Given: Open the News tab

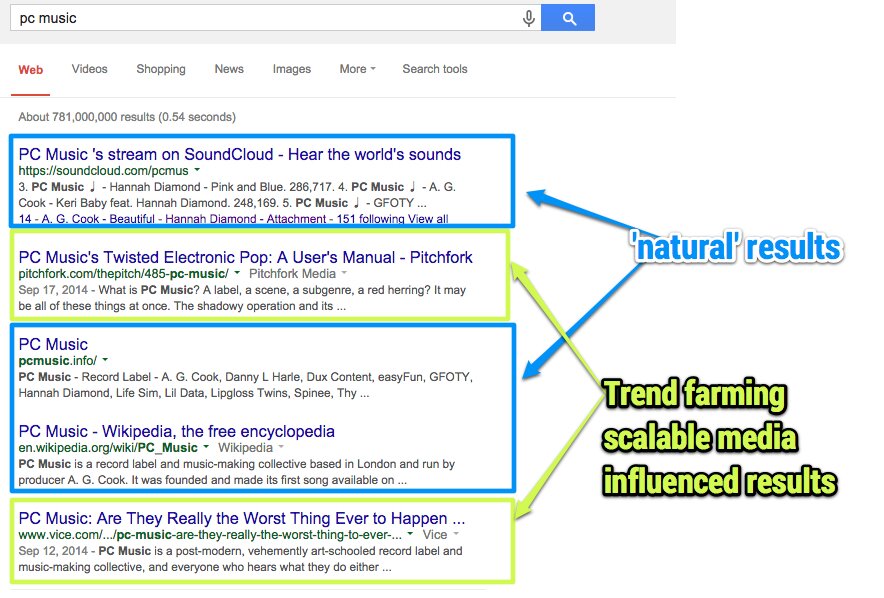Looking at the screenshot, I should pyautogui.click(x=229, y=69).
